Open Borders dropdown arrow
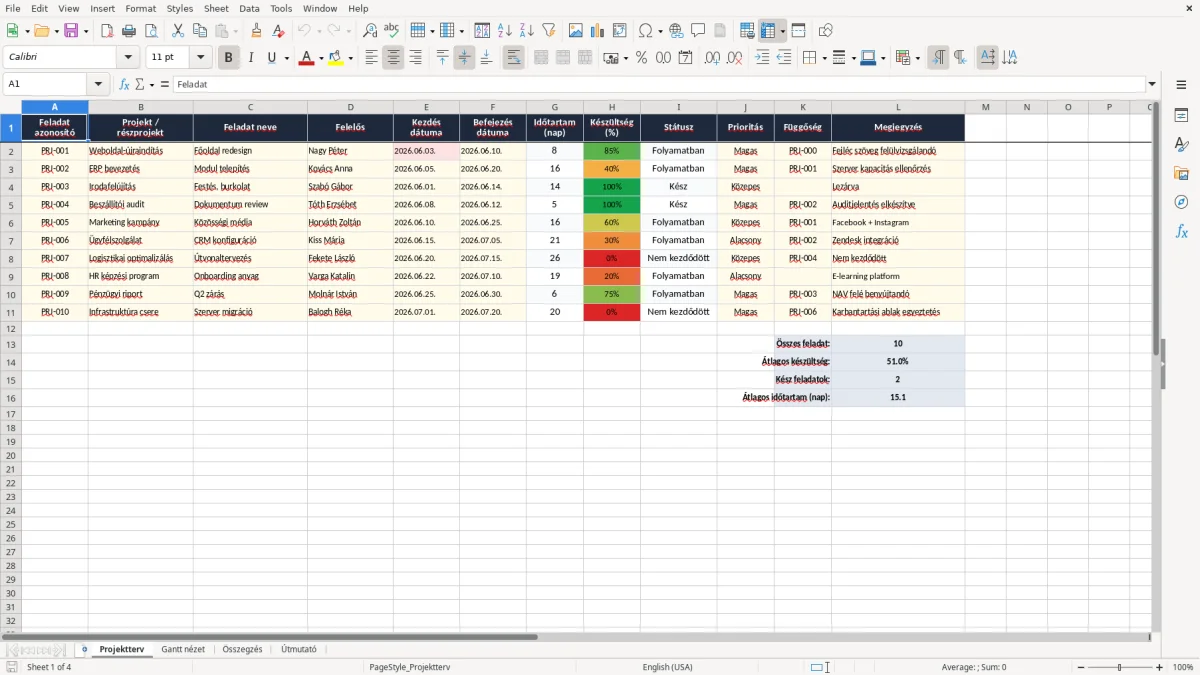 826,58
